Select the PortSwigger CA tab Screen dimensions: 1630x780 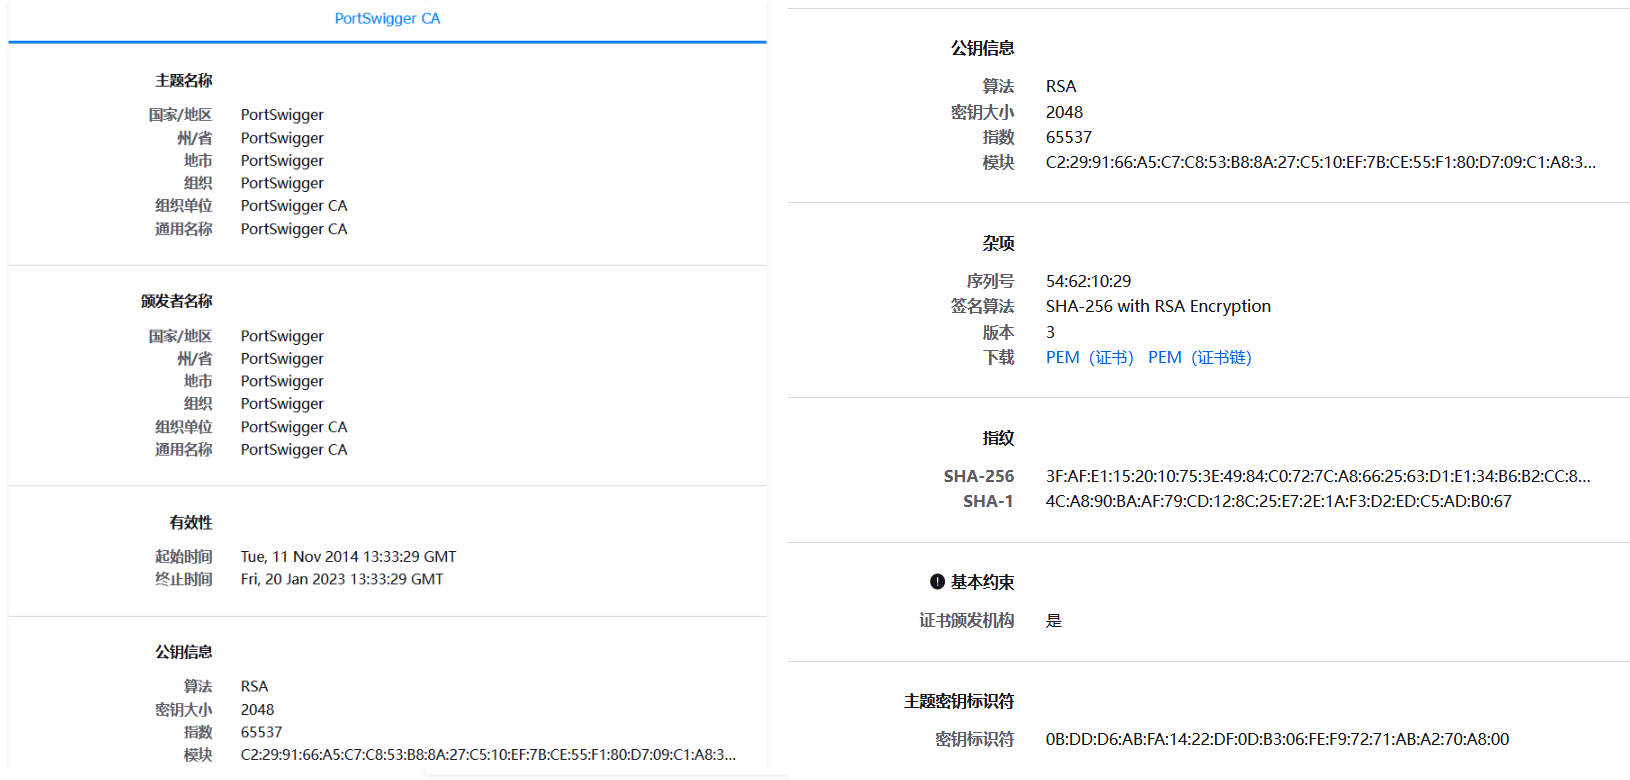(x=387, y=18)
